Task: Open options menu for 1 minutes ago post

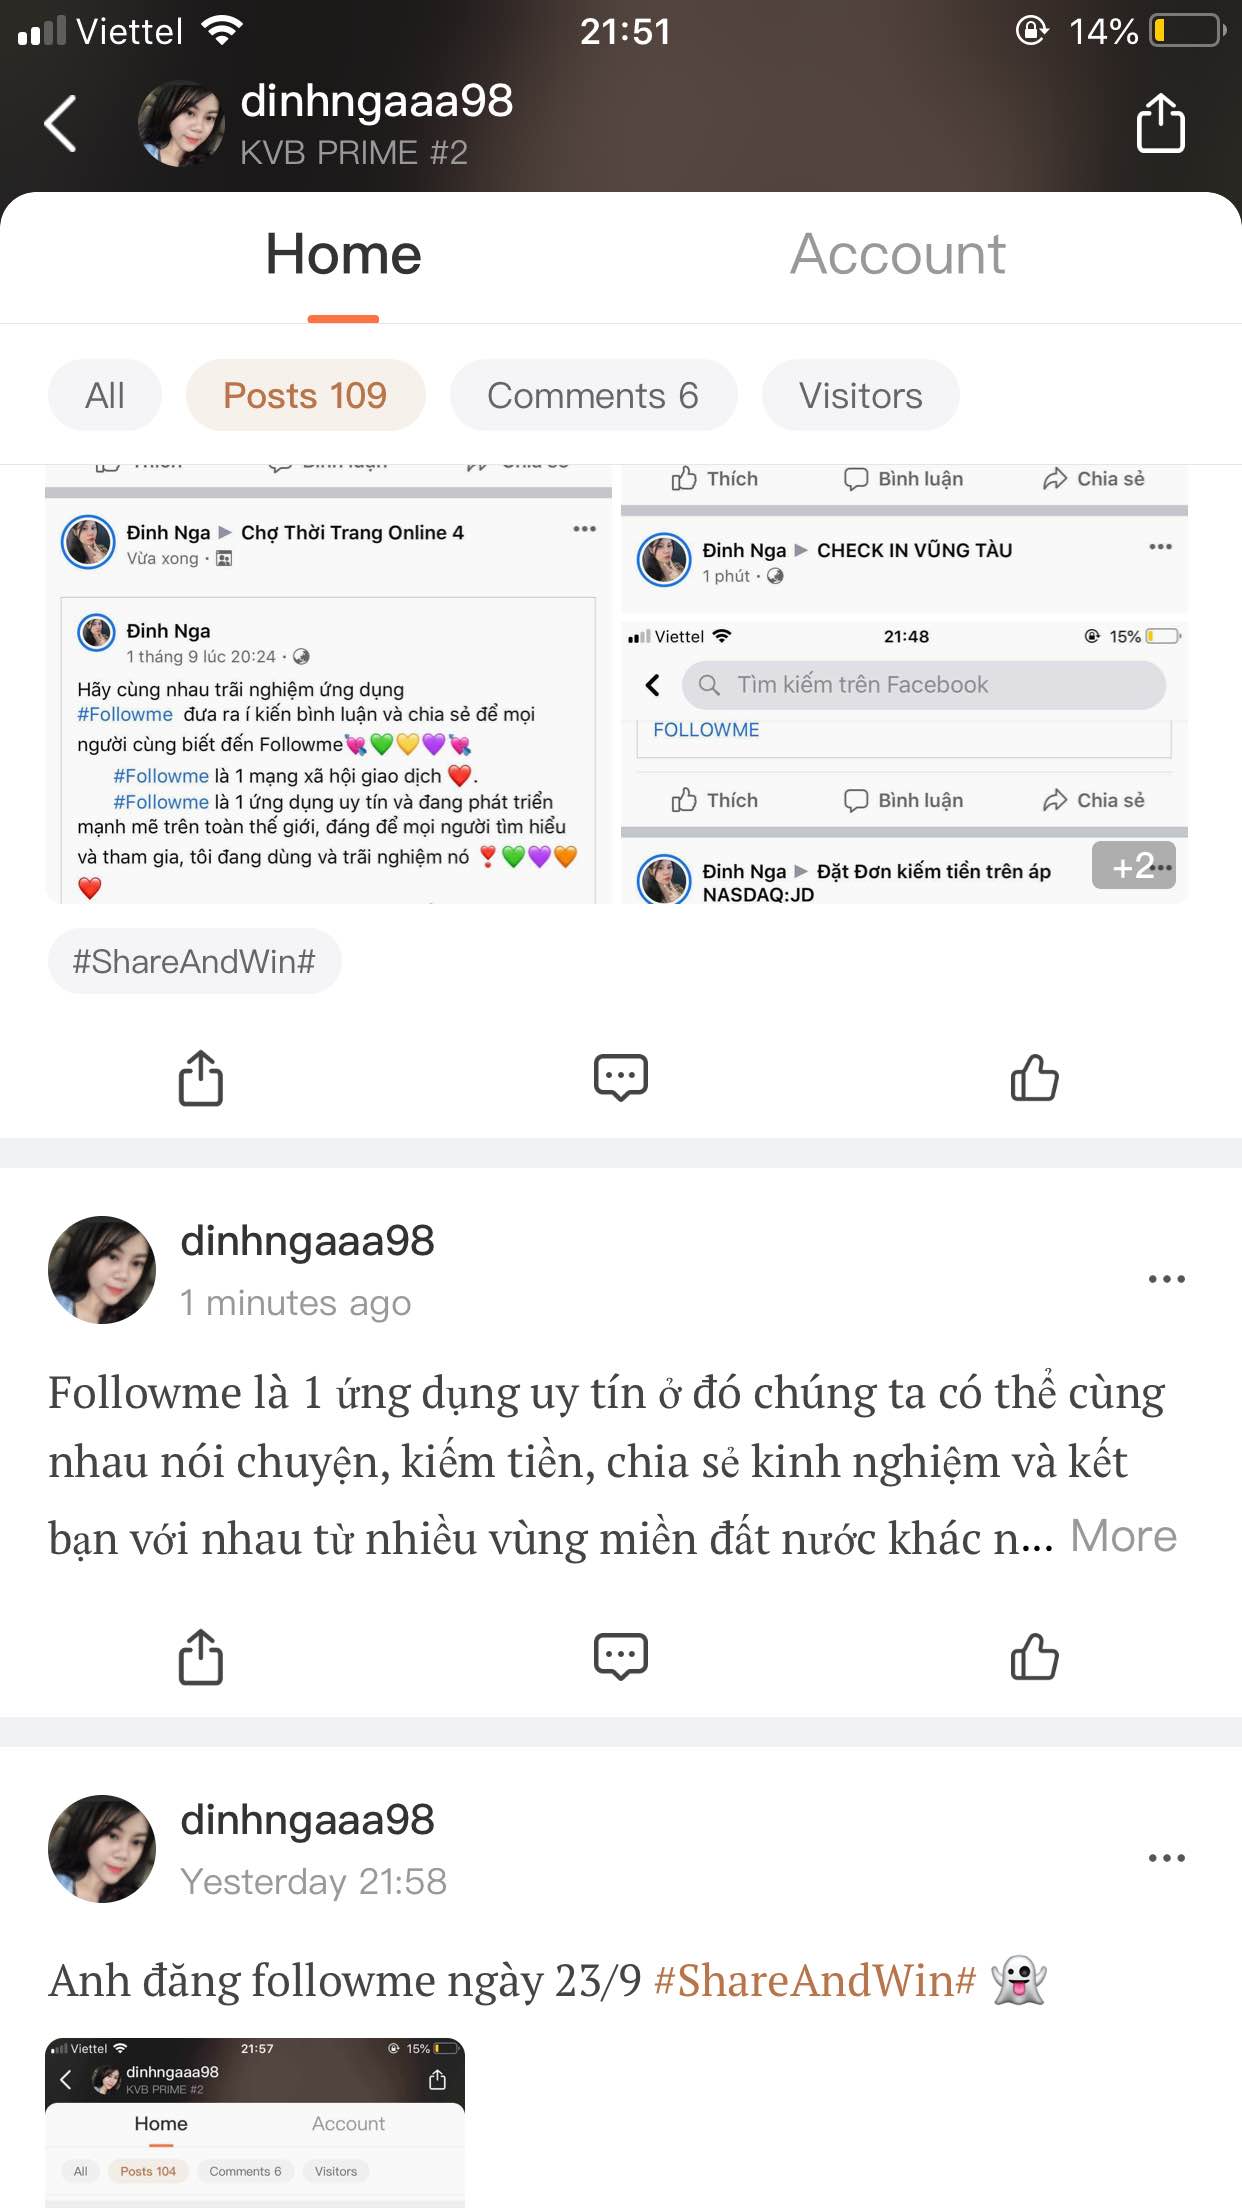Action: pyautogui.click(x=1166, y=1279)
